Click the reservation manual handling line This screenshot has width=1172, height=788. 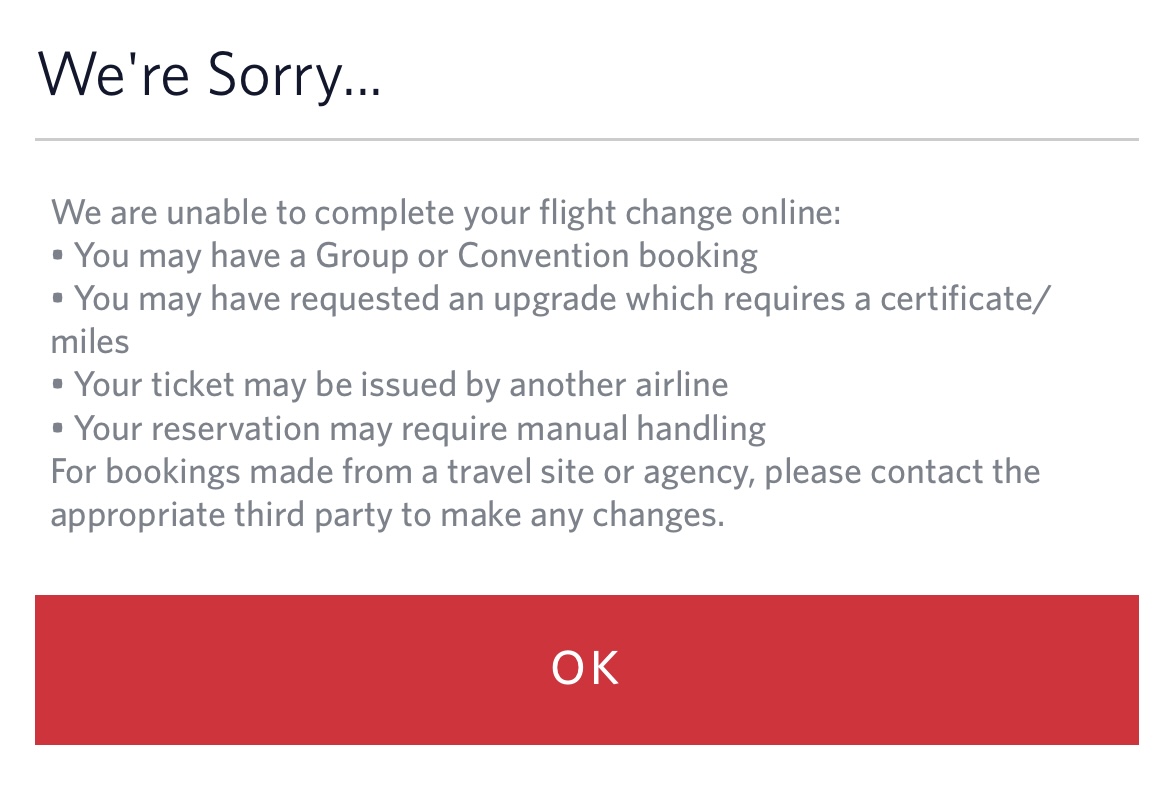[420, 428]
